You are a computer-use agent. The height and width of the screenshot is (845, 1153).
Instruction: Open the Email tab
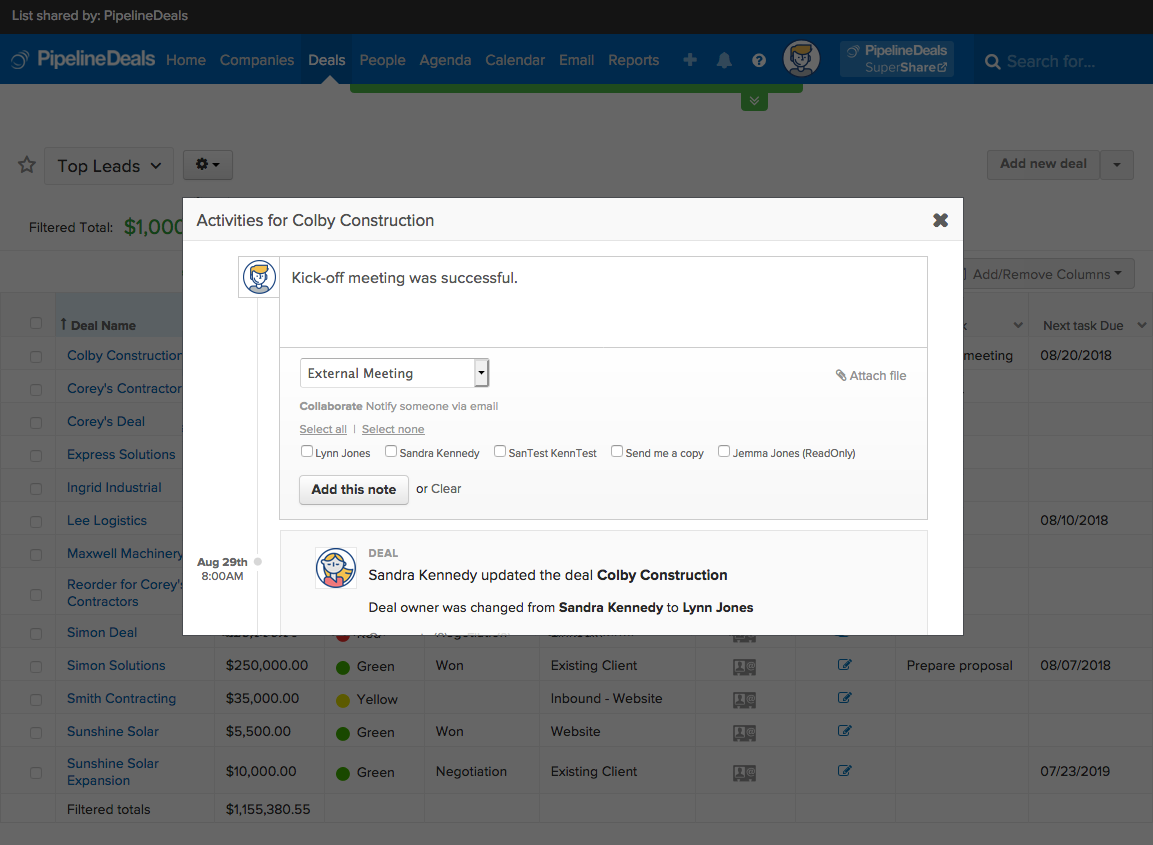576,60
